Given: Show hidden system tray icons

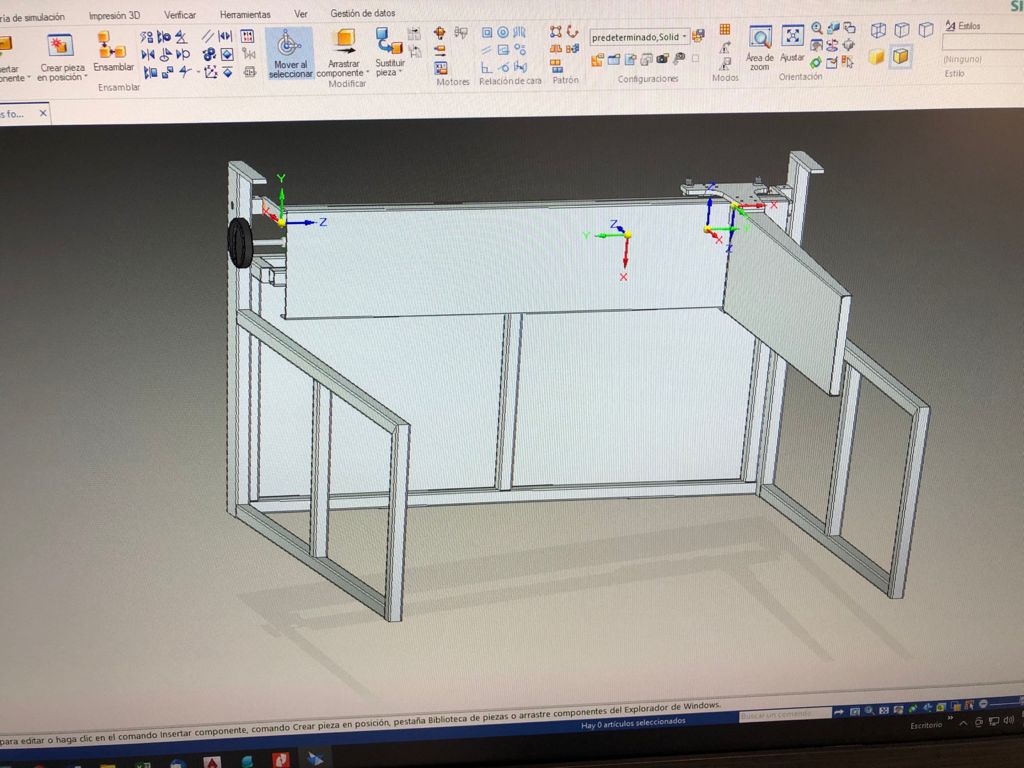Looking at the screenshot, I should (x=964, y=723).
